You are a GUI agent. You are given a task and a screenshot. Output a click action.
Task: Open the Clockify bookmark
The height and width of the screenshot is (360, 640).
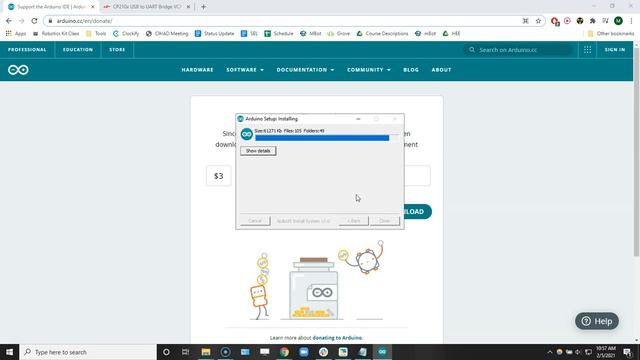[126, 33]
